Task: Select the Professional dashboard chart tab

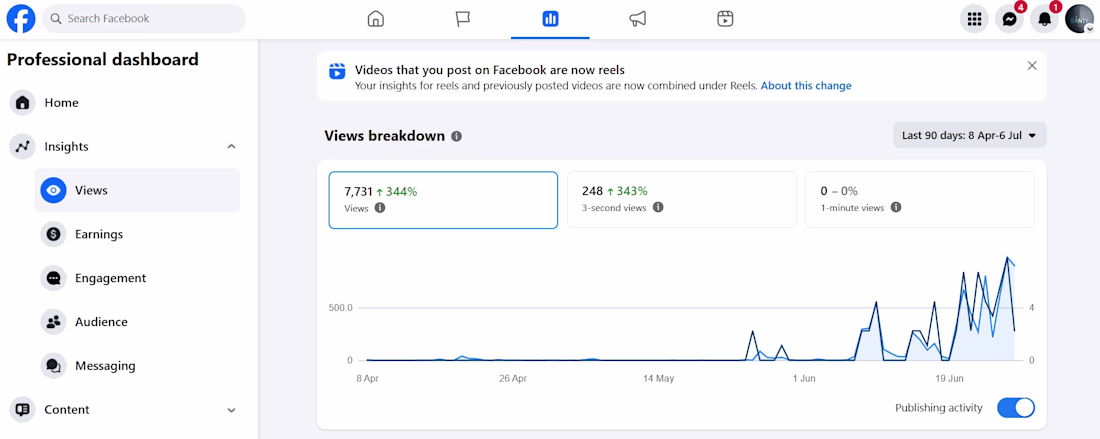Action: click(551, 19)
